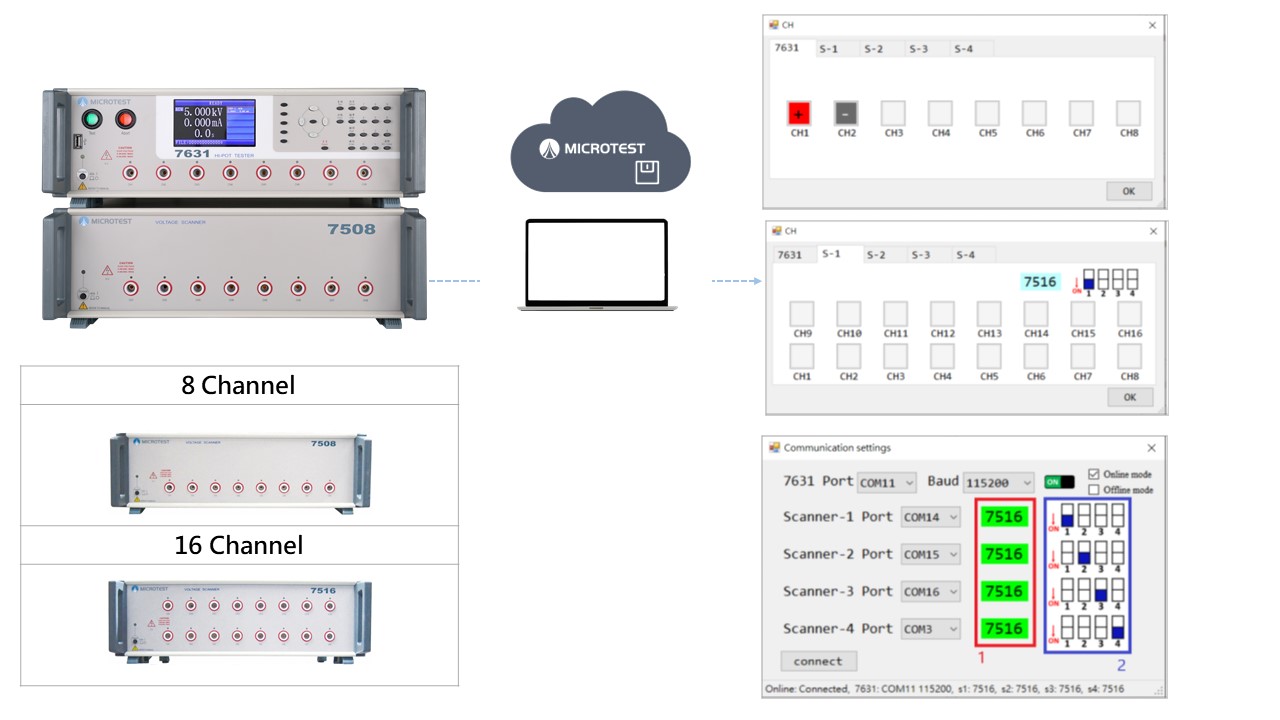Open S-3 tab in the S-1-active CH window
1280x720 pixels.
click(x=920, y=255)
